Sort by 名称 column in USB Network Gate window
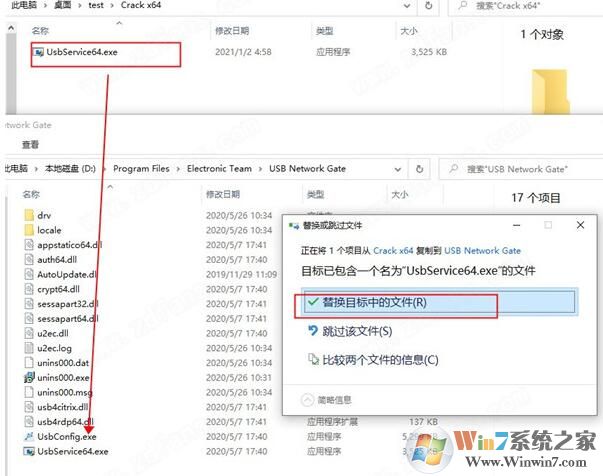 click(x=31, y=194)
